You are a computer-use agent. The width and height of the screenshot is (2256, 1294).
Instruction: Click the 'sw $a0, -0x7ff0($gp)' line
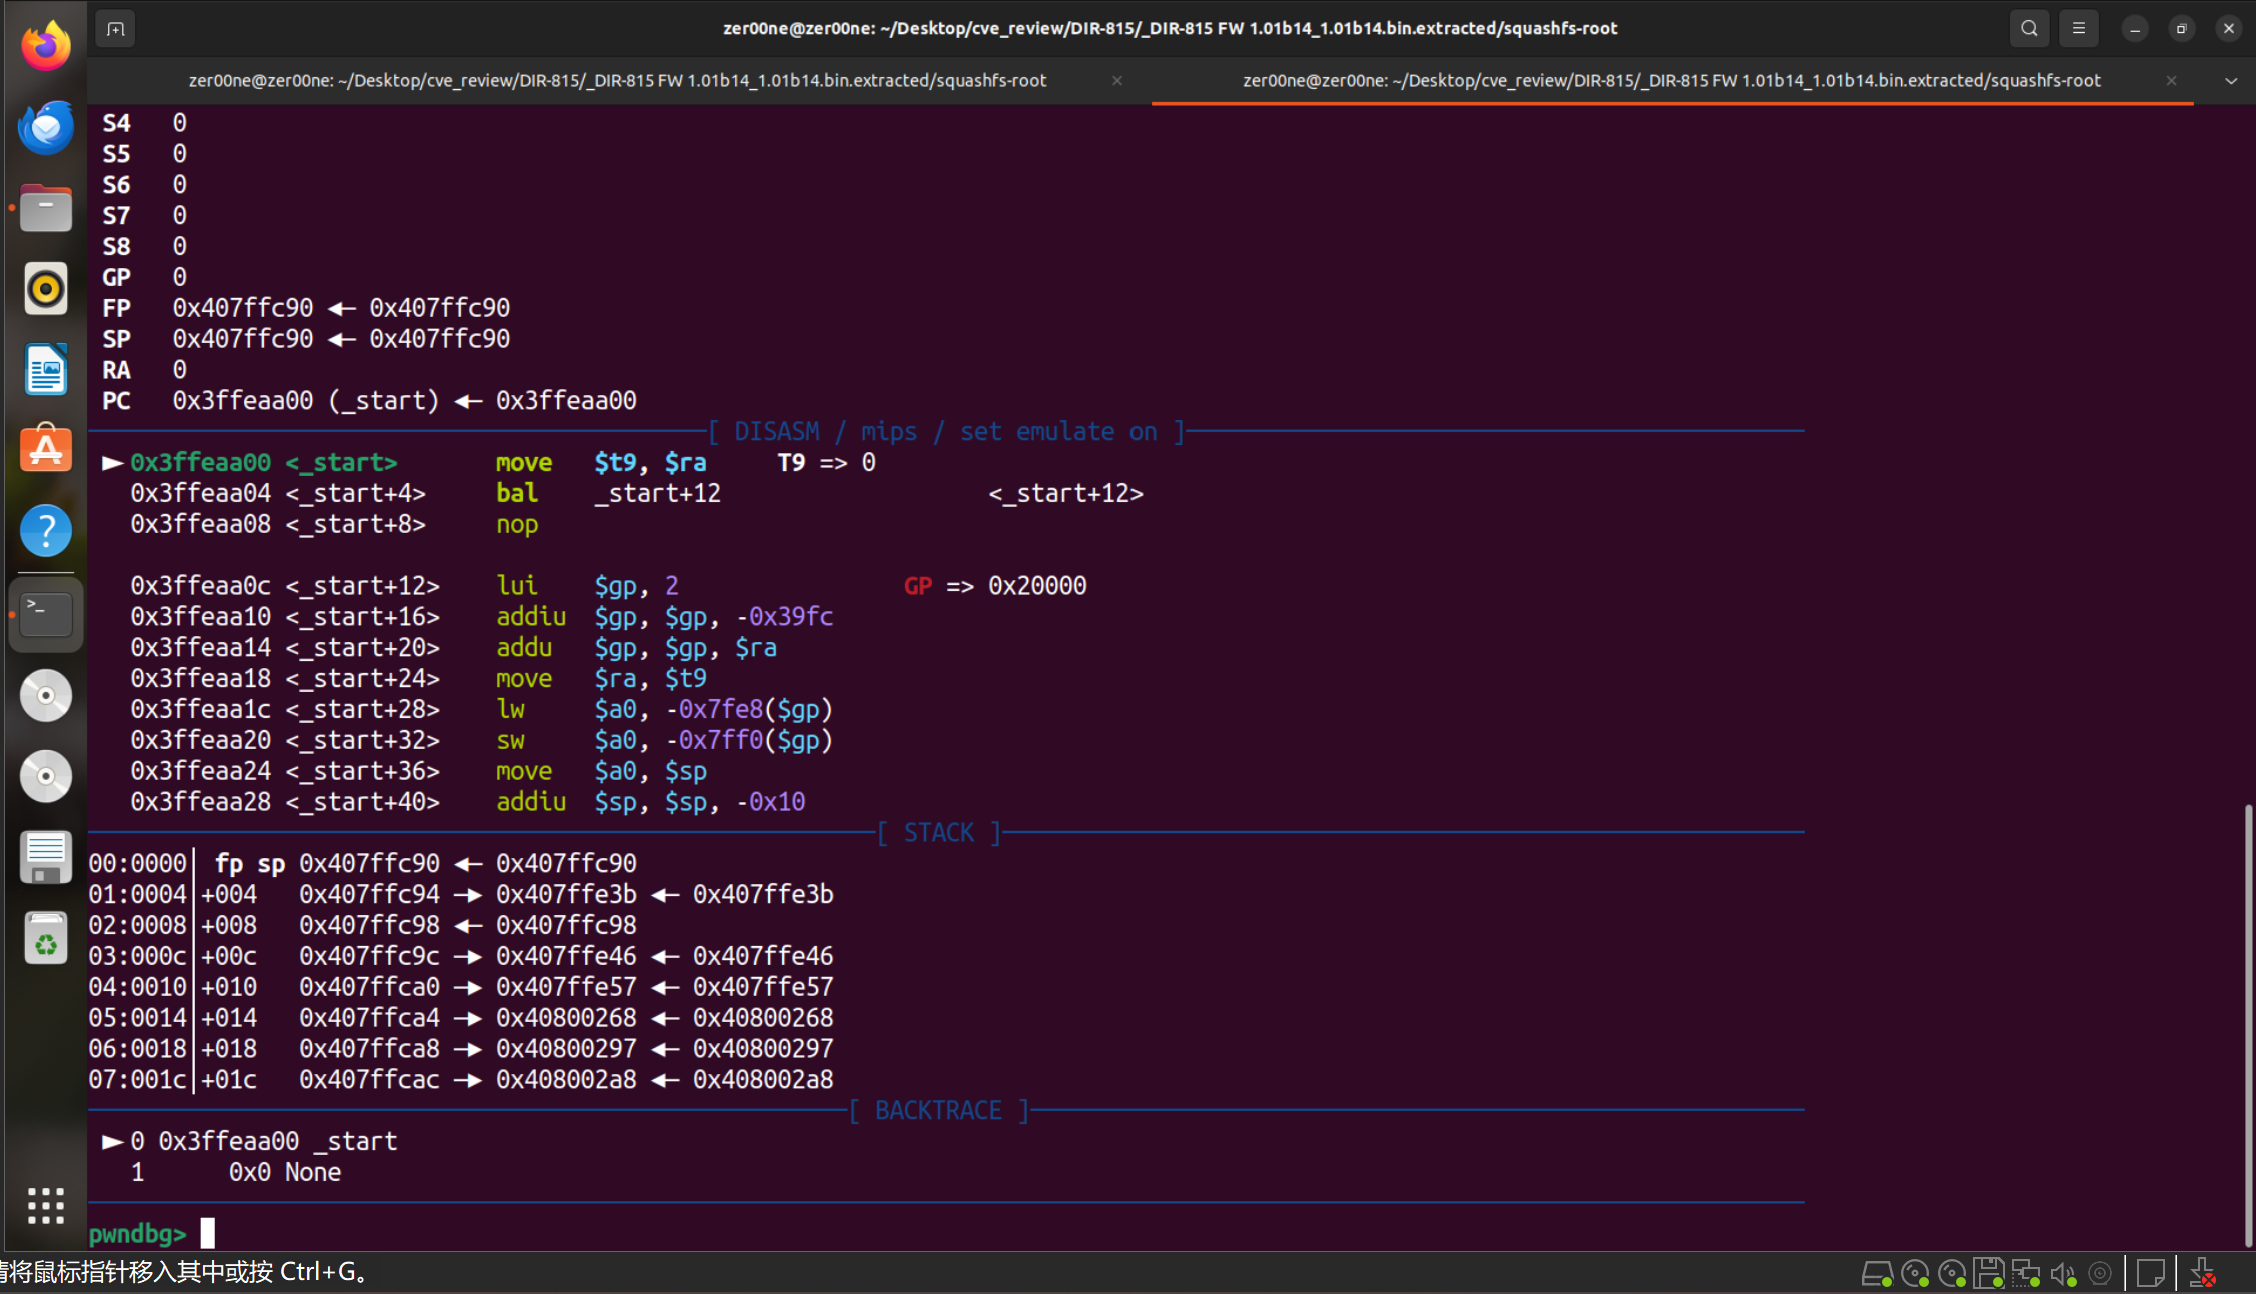(482, 741)
